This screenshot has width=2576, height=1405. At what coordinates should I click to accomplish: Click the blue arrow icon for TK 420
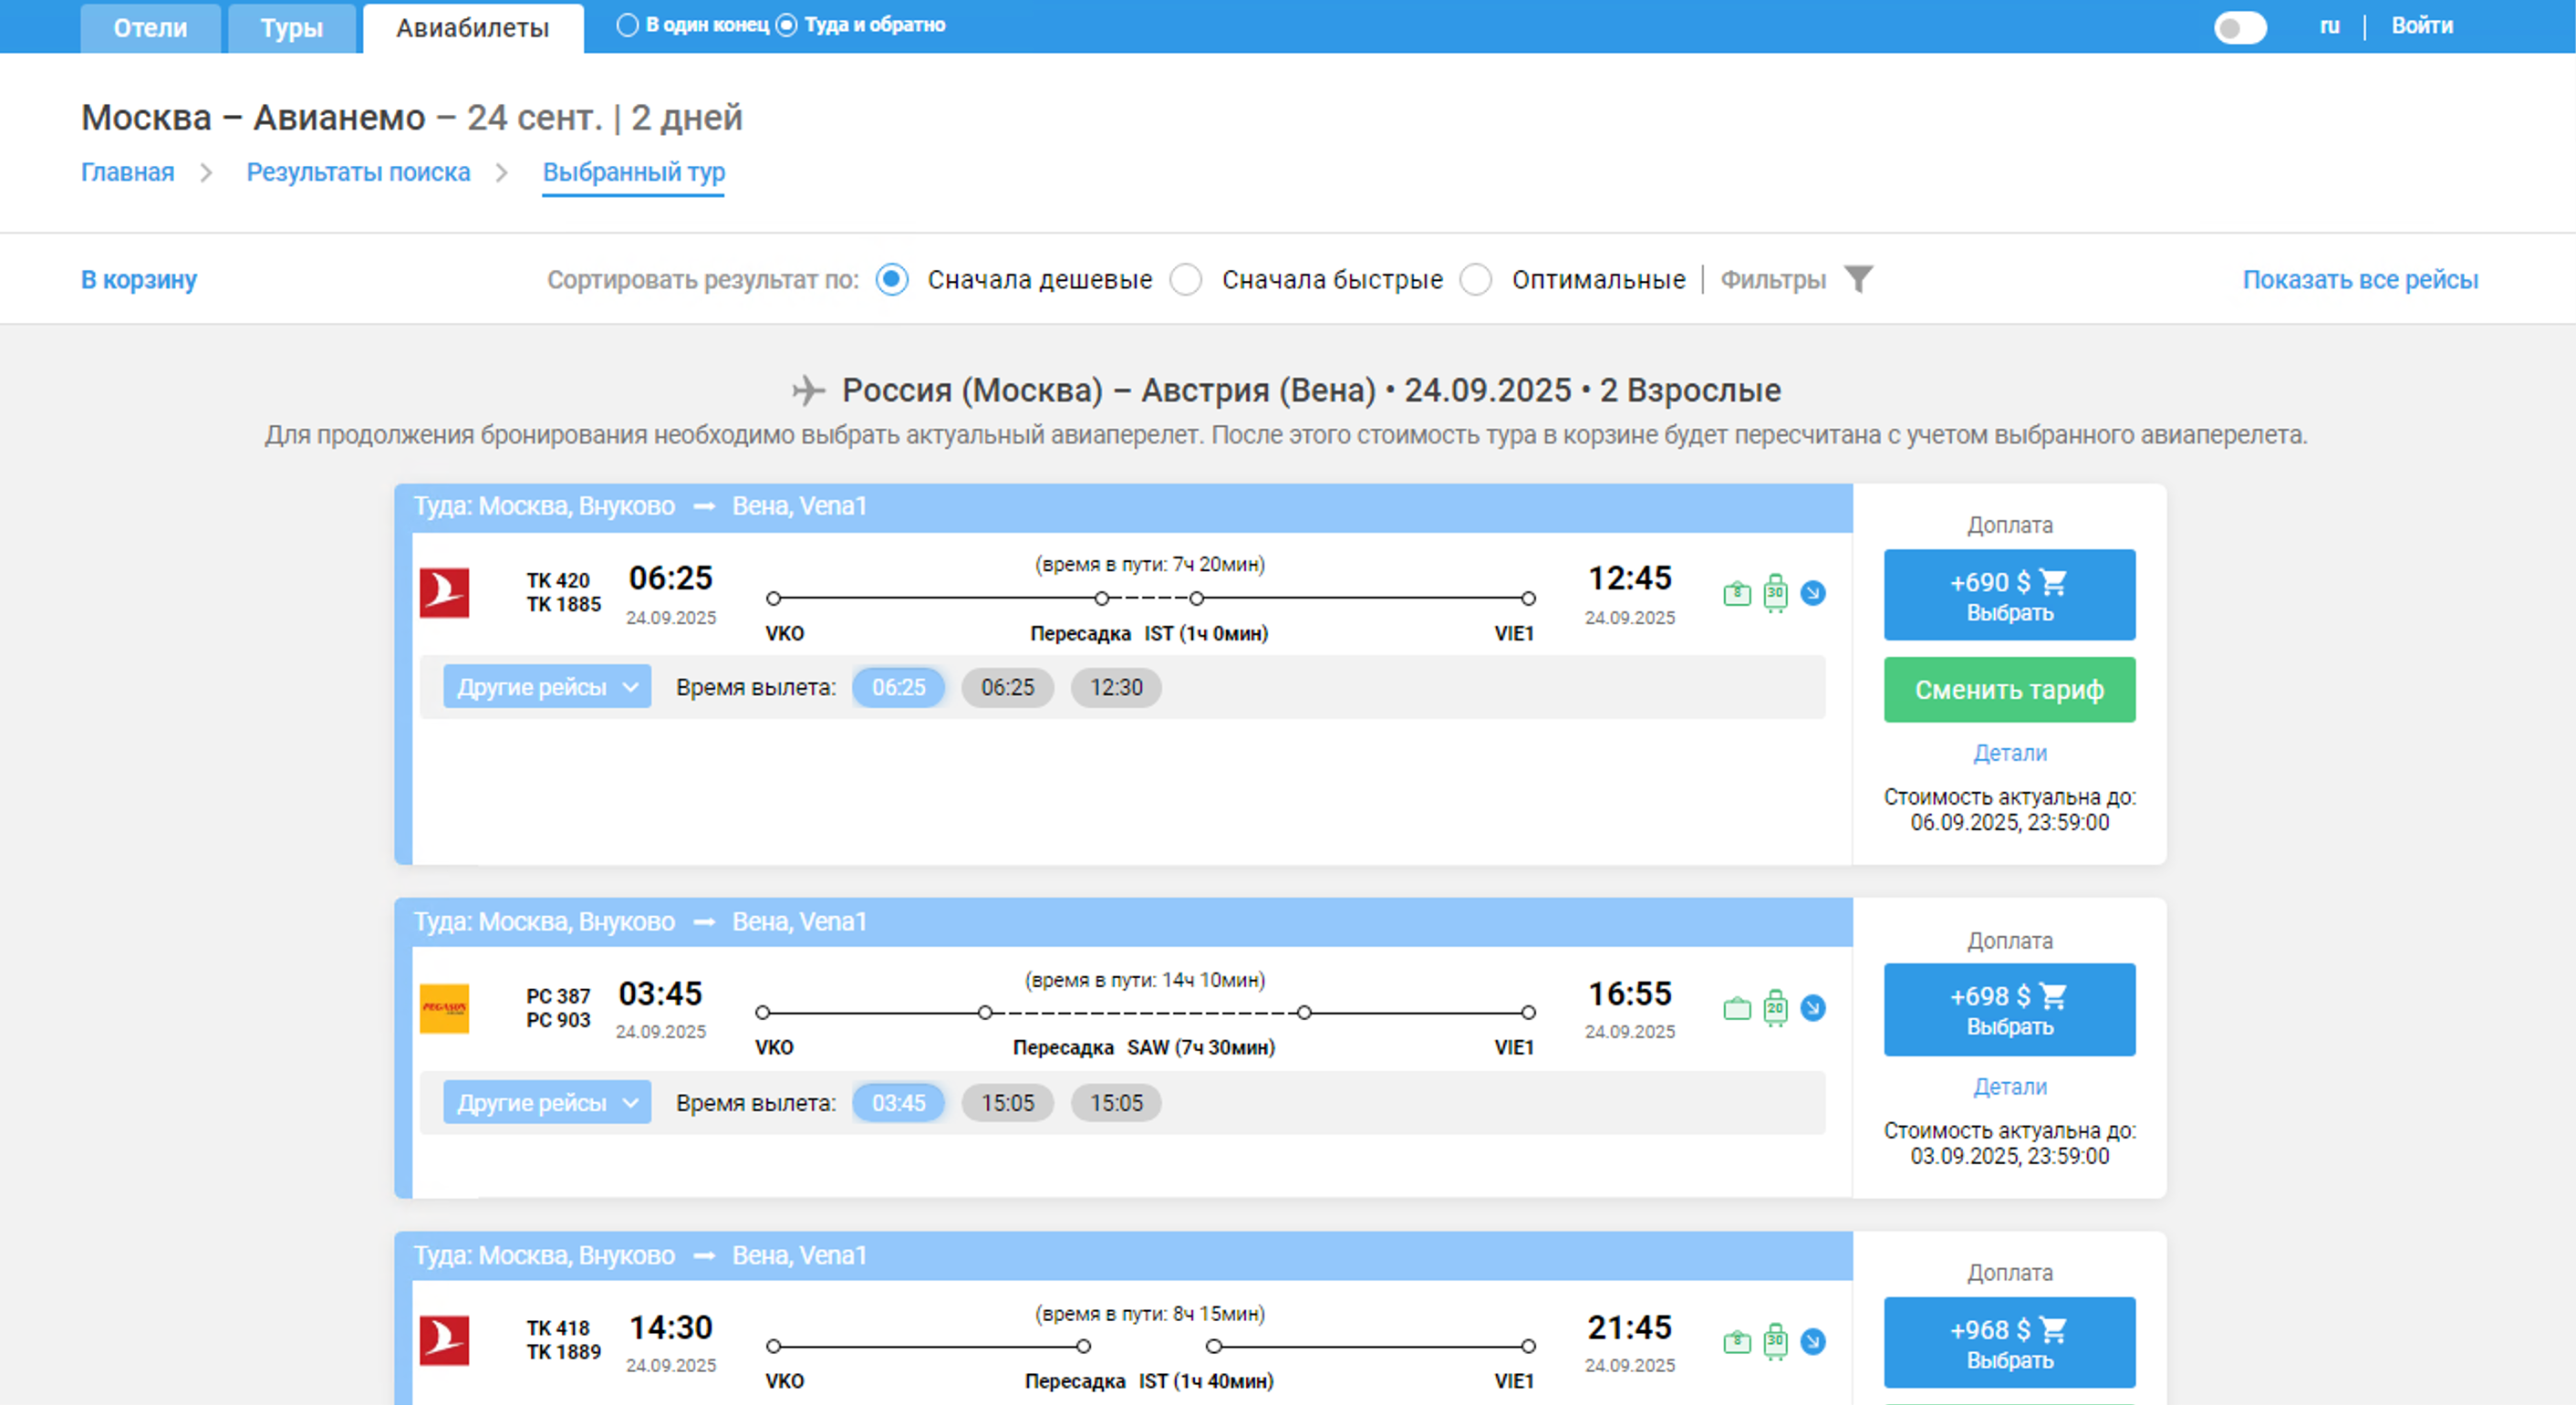point(1813,593)
